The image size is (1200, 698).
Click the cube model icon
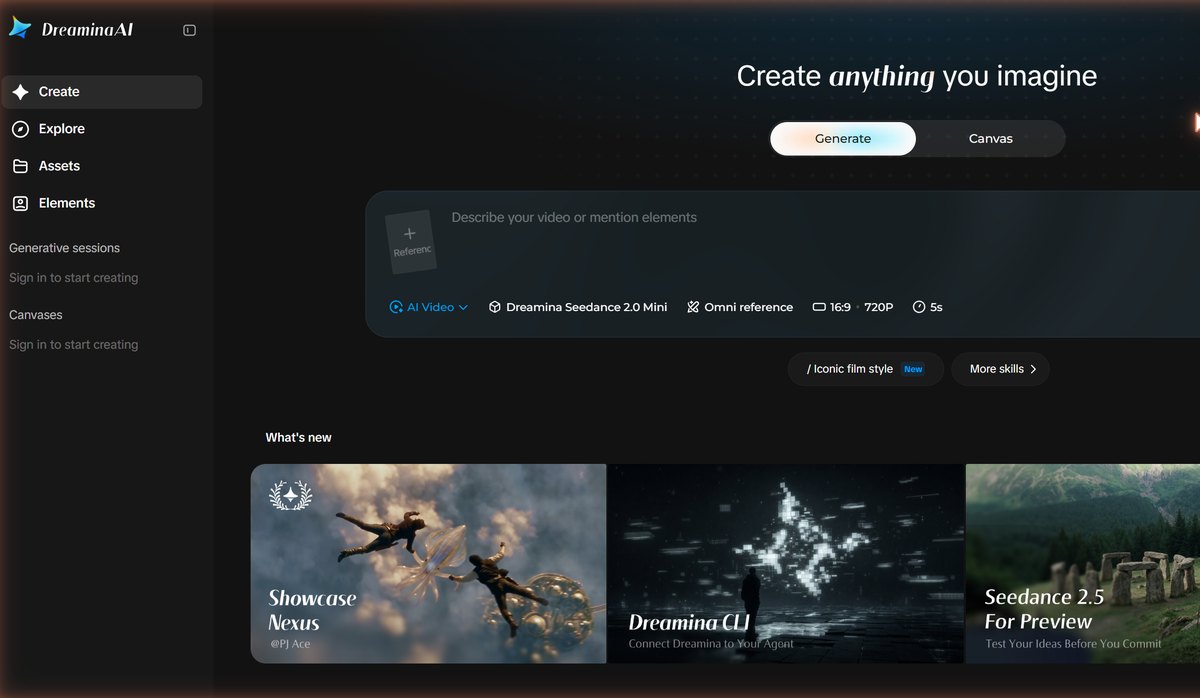tap(494, 307)
